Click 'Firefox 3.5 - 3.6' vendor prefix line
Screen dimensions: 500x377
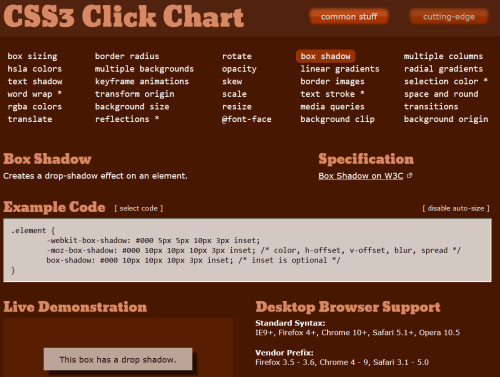coord(342,362)
